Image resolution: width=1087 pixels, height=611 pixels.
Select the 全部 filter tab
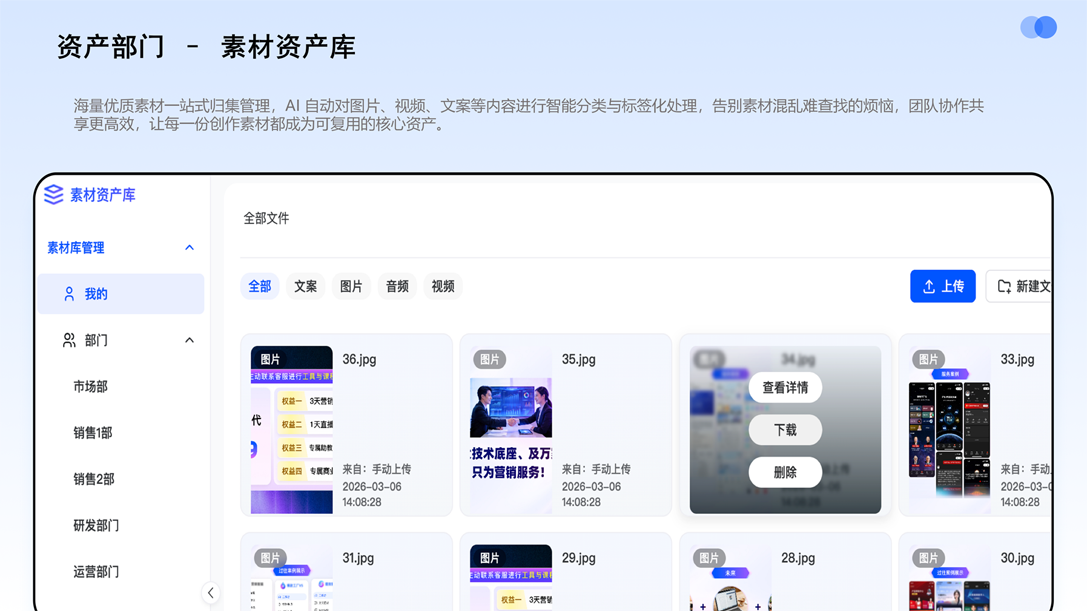(260, 286)
